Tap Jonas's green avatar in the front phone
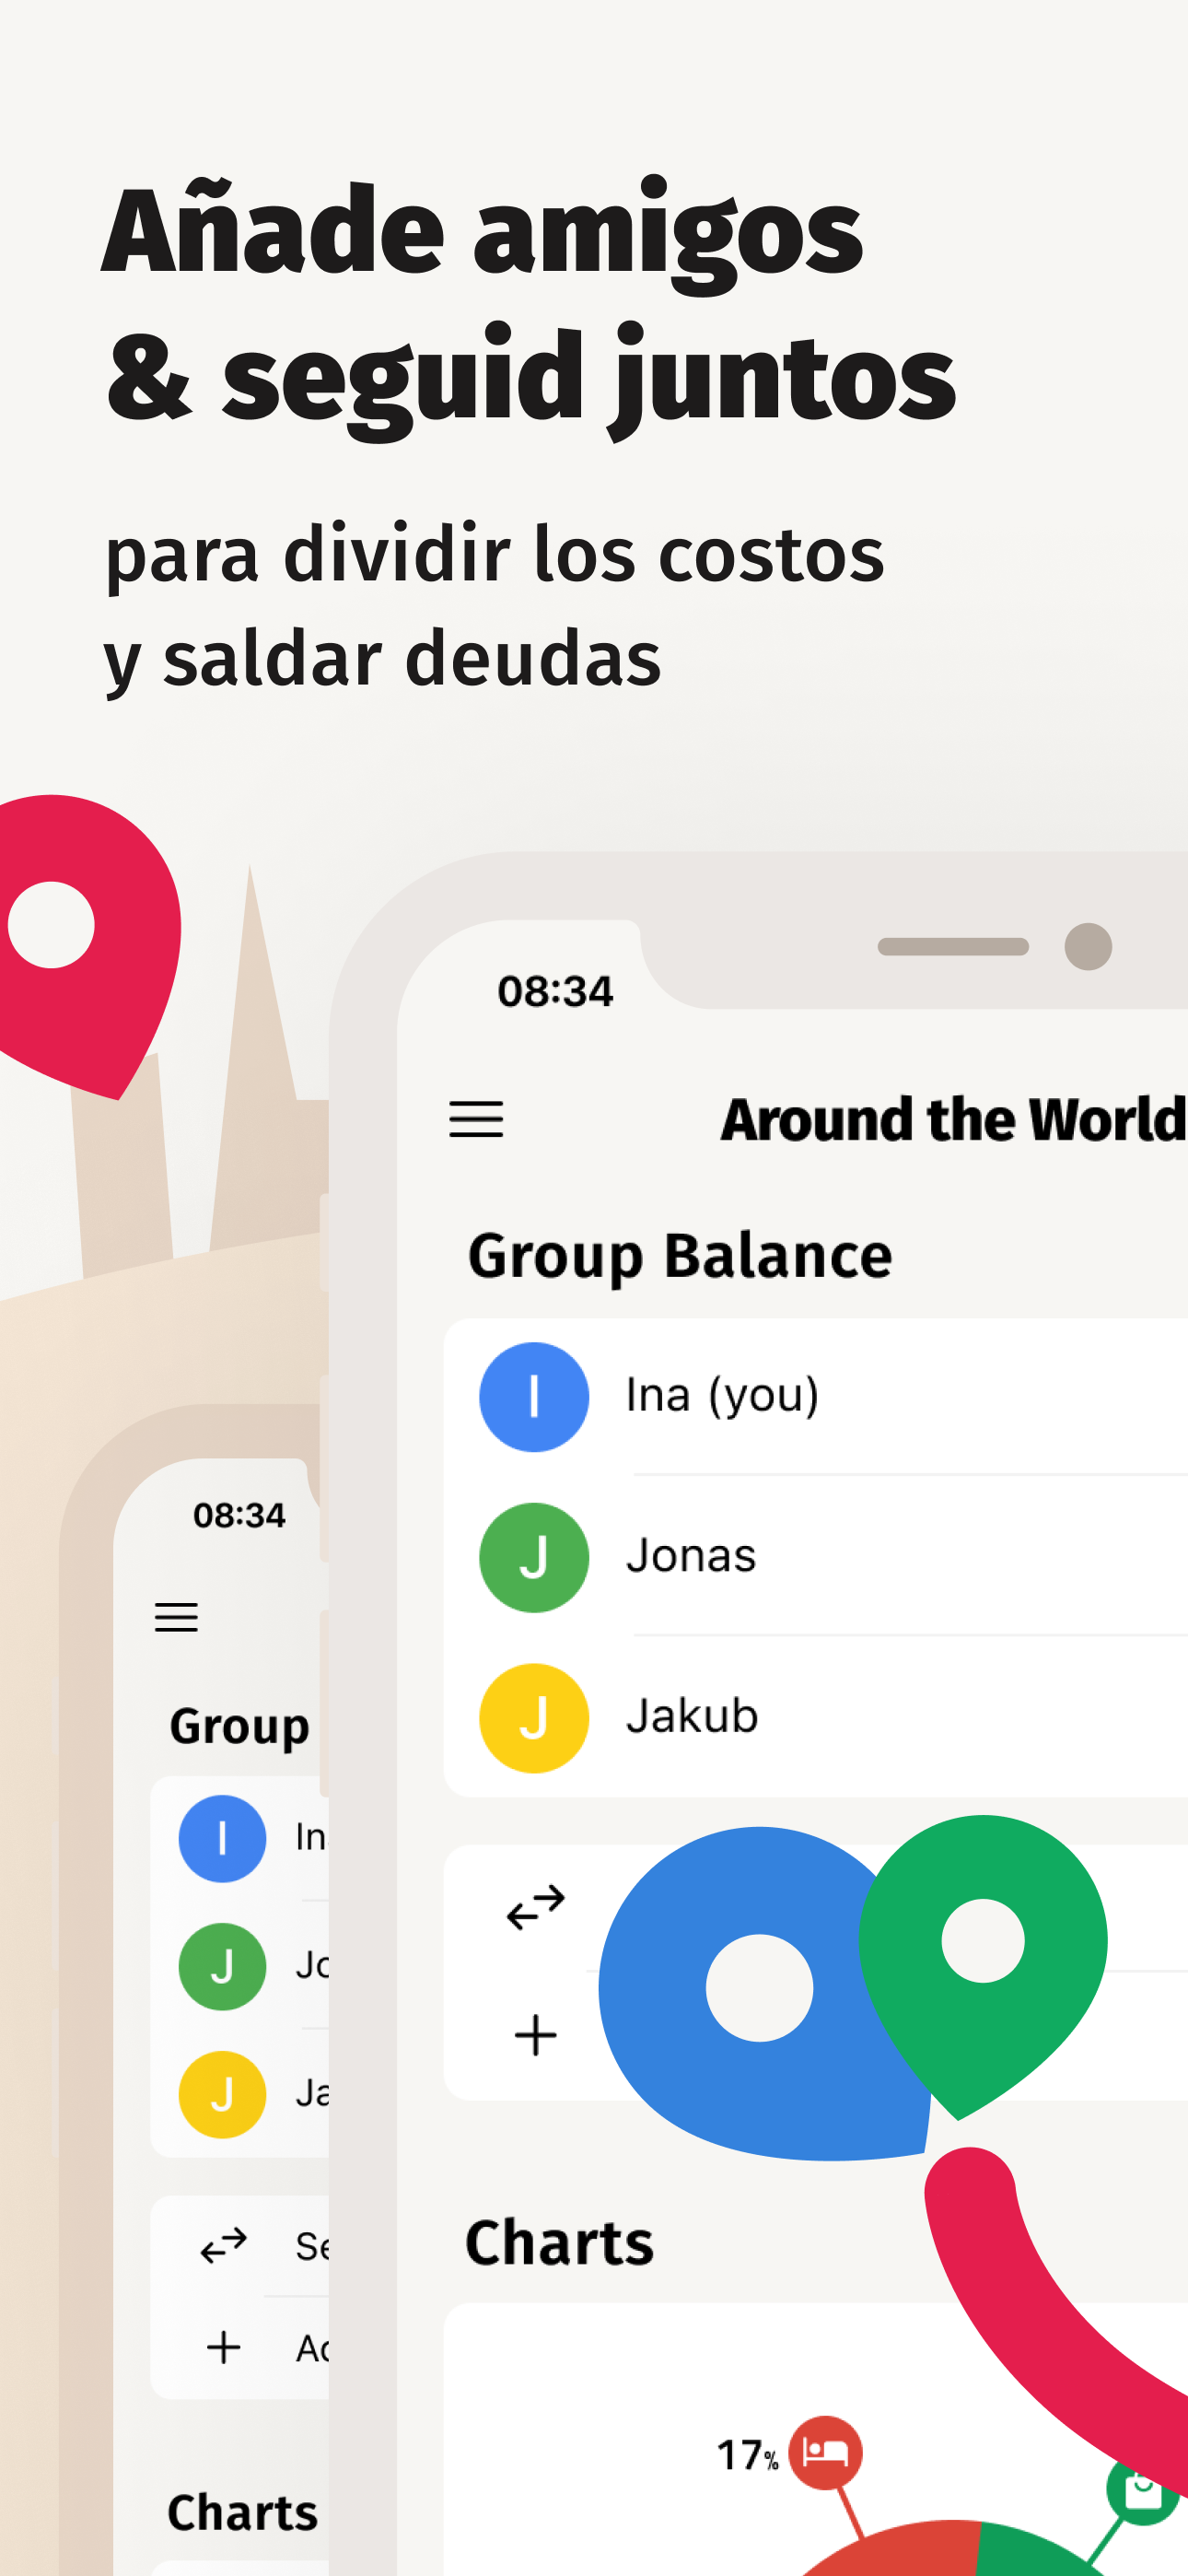The width and height of the screenshot is (1188, 2576). tap(534, 1557)
